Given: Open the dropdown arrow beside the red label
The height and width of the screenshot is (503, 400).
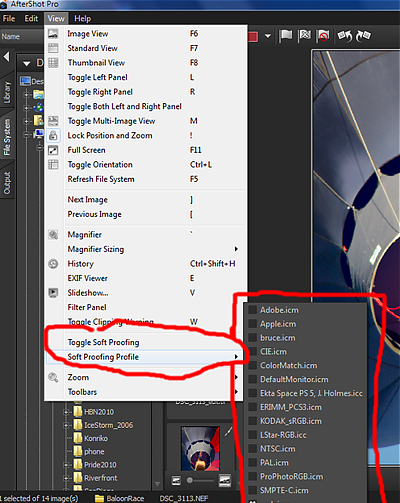Looking at the screenshot, I should click(268, 36).
